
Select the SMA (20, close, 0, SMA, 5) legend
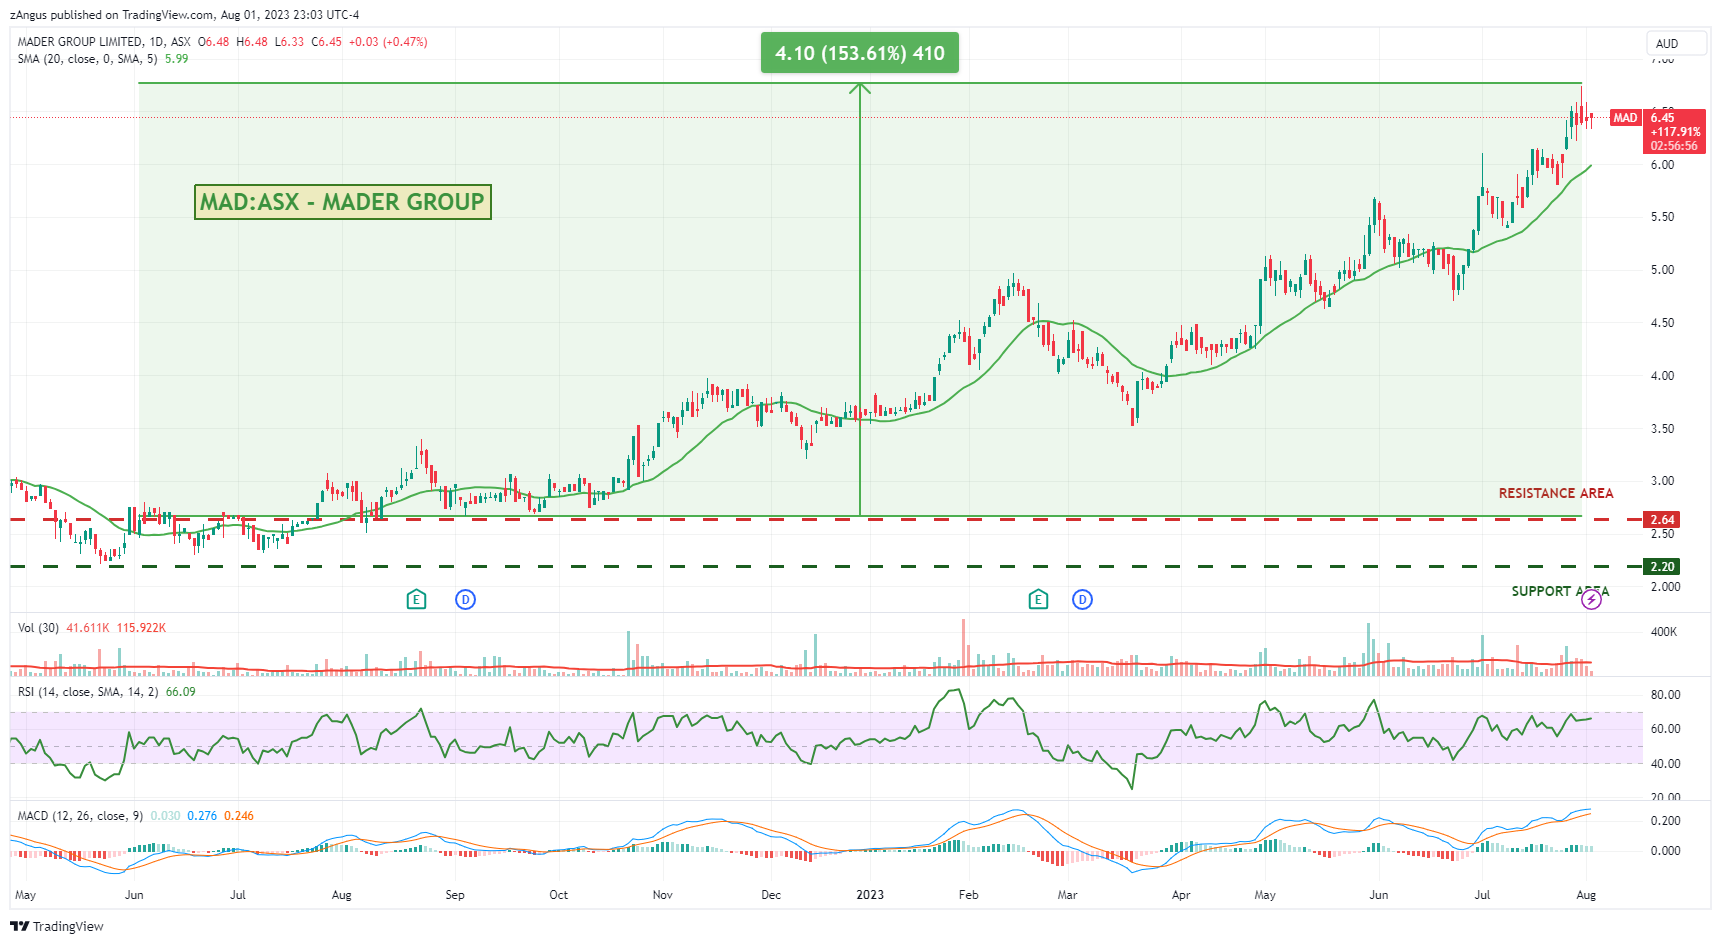[x=88, y=59]
